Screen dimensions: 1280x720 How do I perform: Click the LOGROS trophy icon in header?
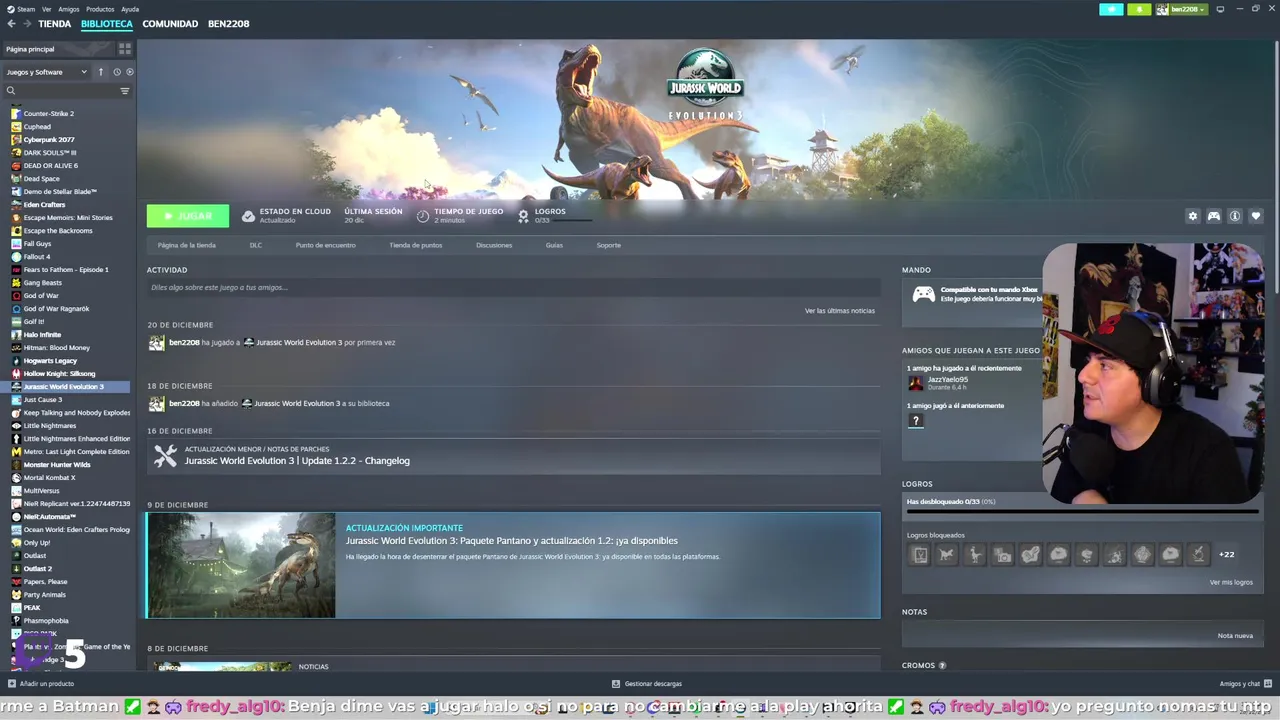click(x=523, y=216)
